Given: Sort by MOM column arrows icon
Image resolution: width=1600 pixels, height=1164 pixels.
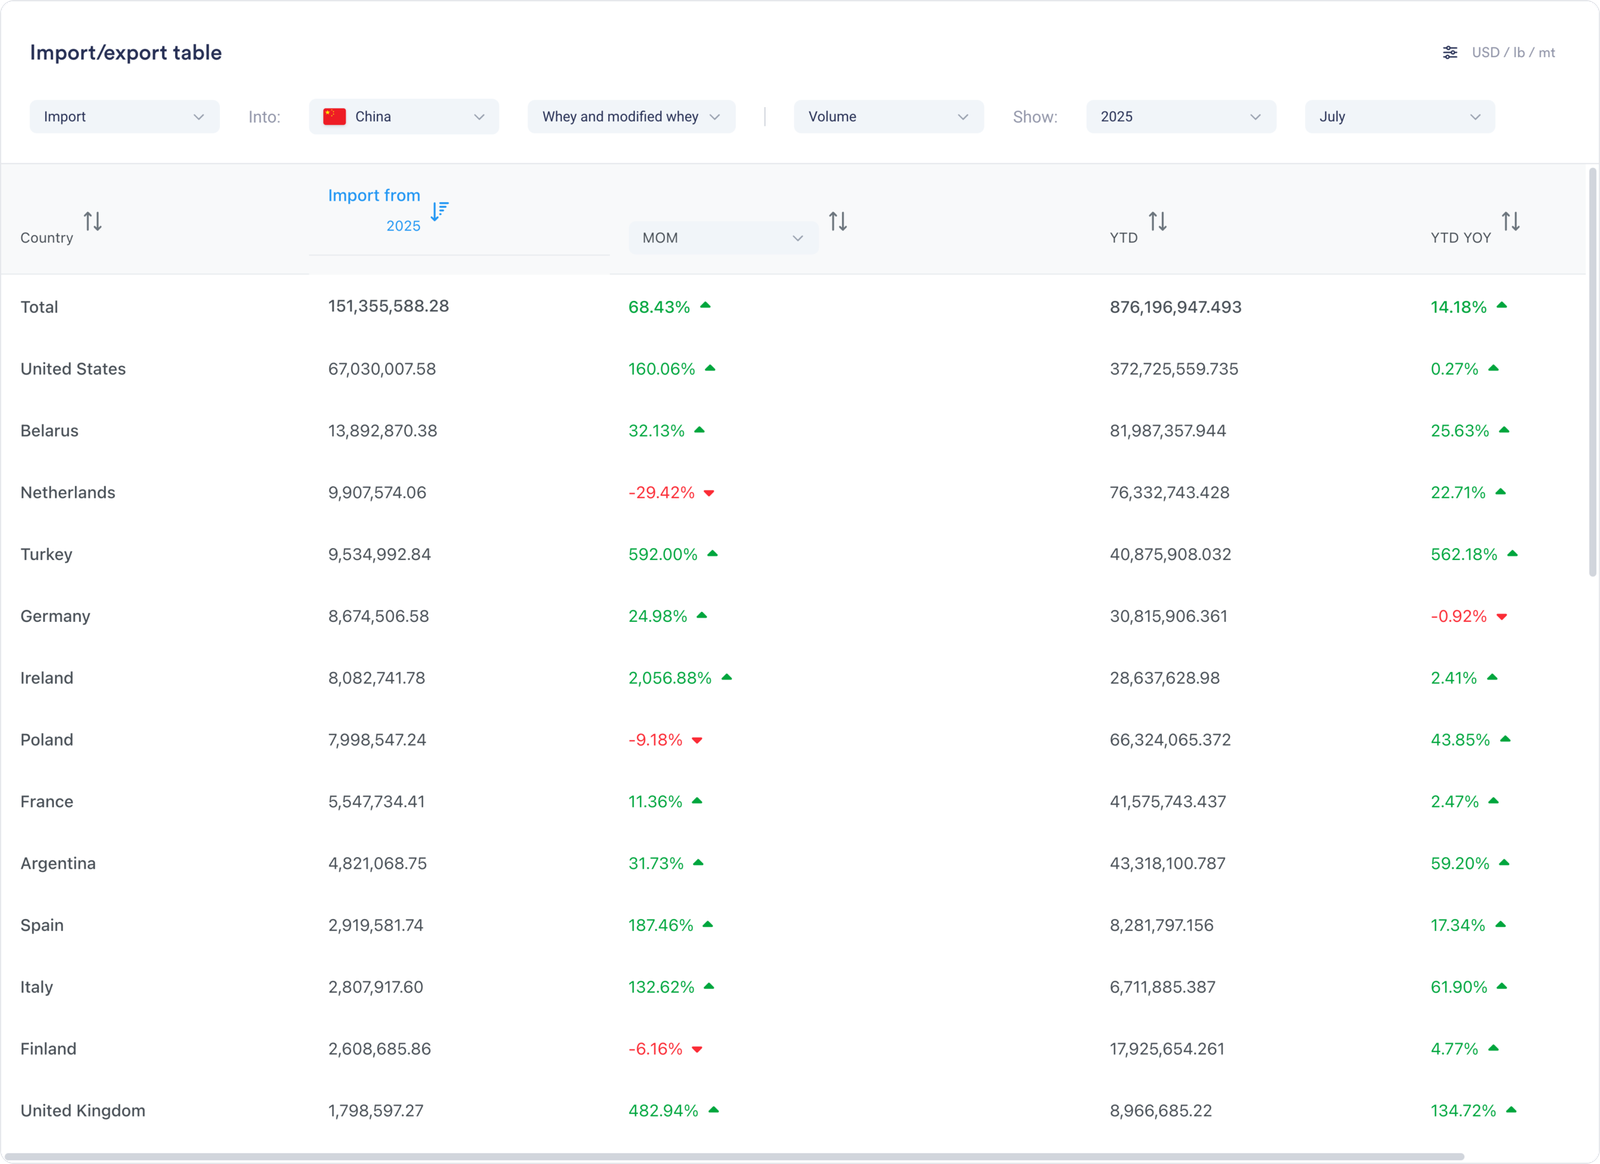Looking at the screenshot, I should (838, 221).
